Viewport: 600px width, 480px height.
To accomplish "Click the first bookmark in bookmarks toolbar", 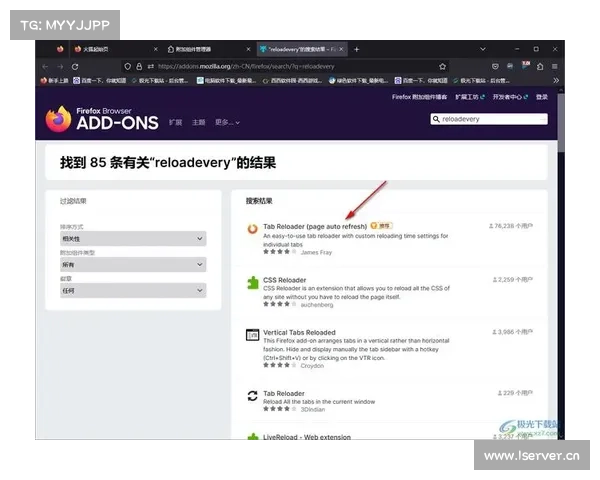I will click(55, 80).
